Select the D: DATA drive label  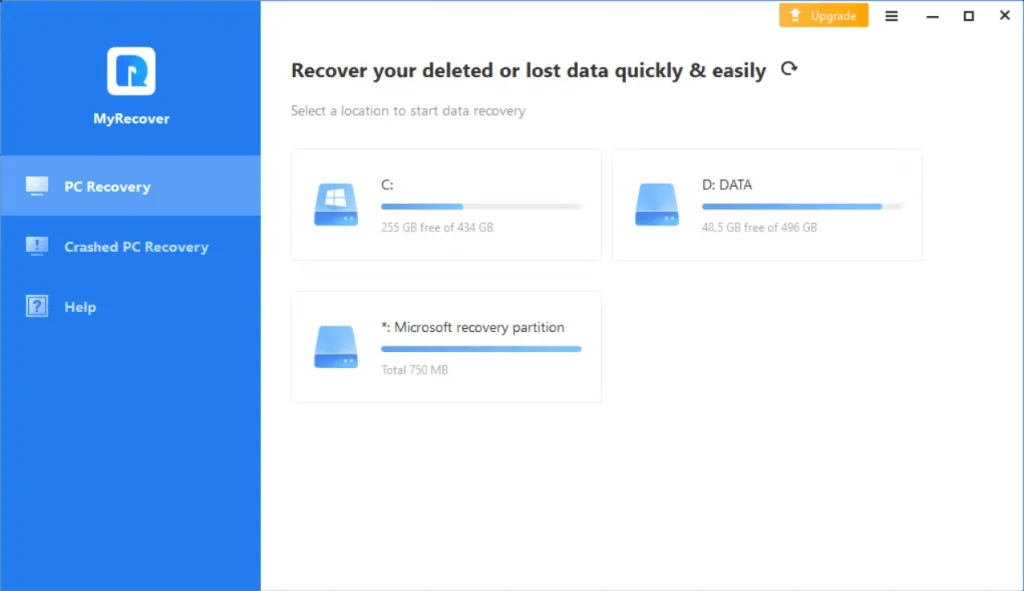coord(727,185)
